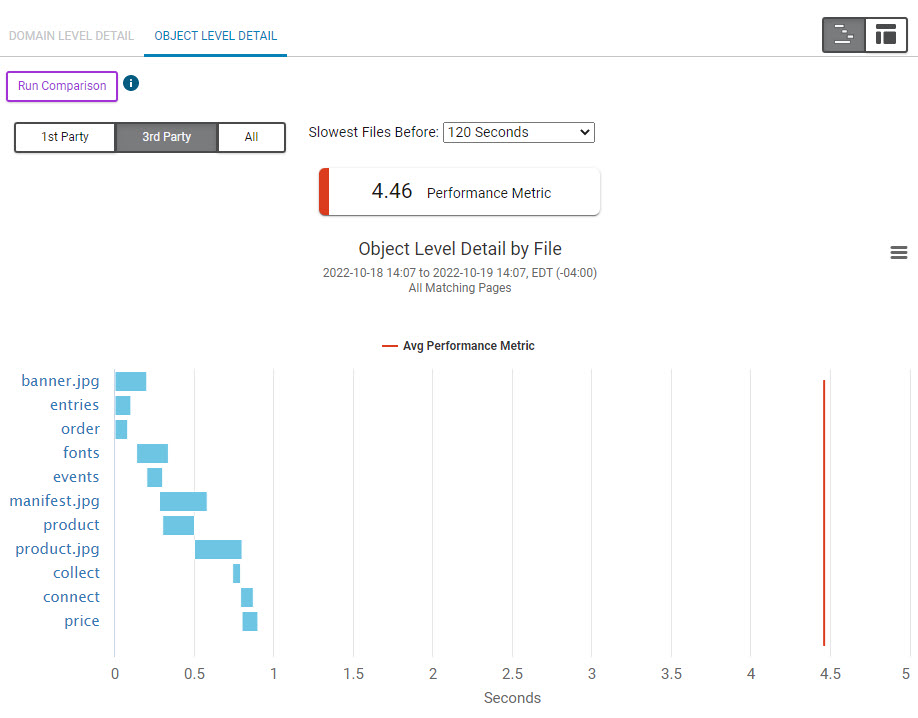Select the waterfall chart view icon
This screenshot has height=718, width=918.
click(843, 34)
